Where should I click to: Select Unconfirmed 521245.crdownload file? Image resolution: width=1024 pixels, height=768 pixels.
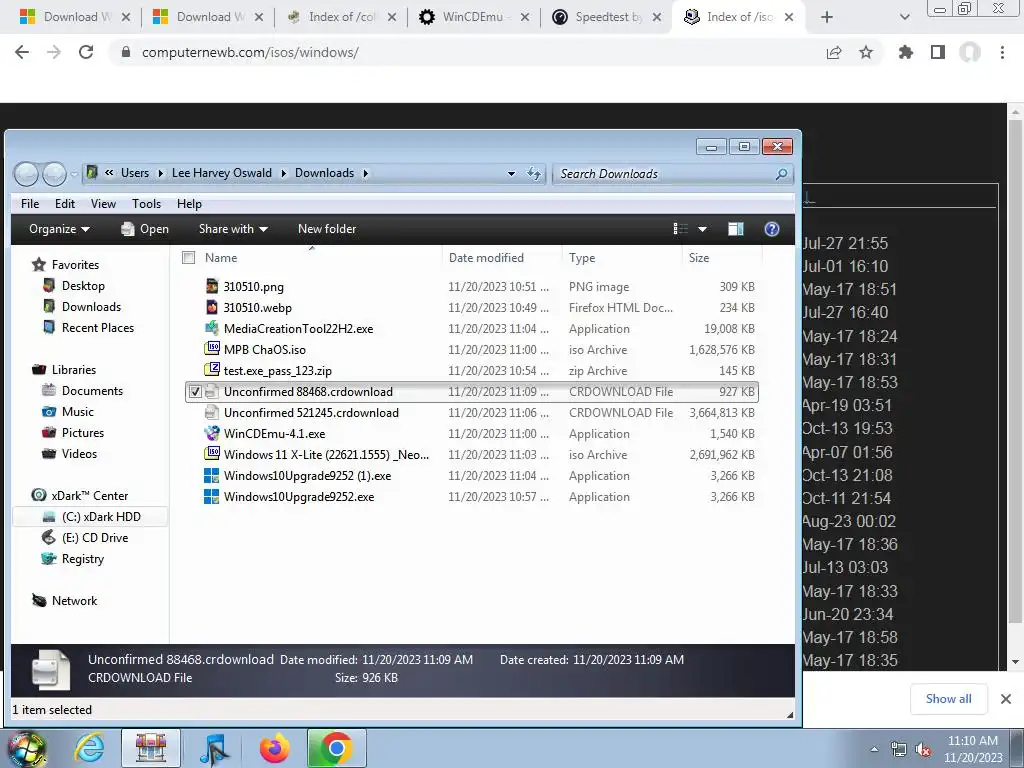point(472,413)
